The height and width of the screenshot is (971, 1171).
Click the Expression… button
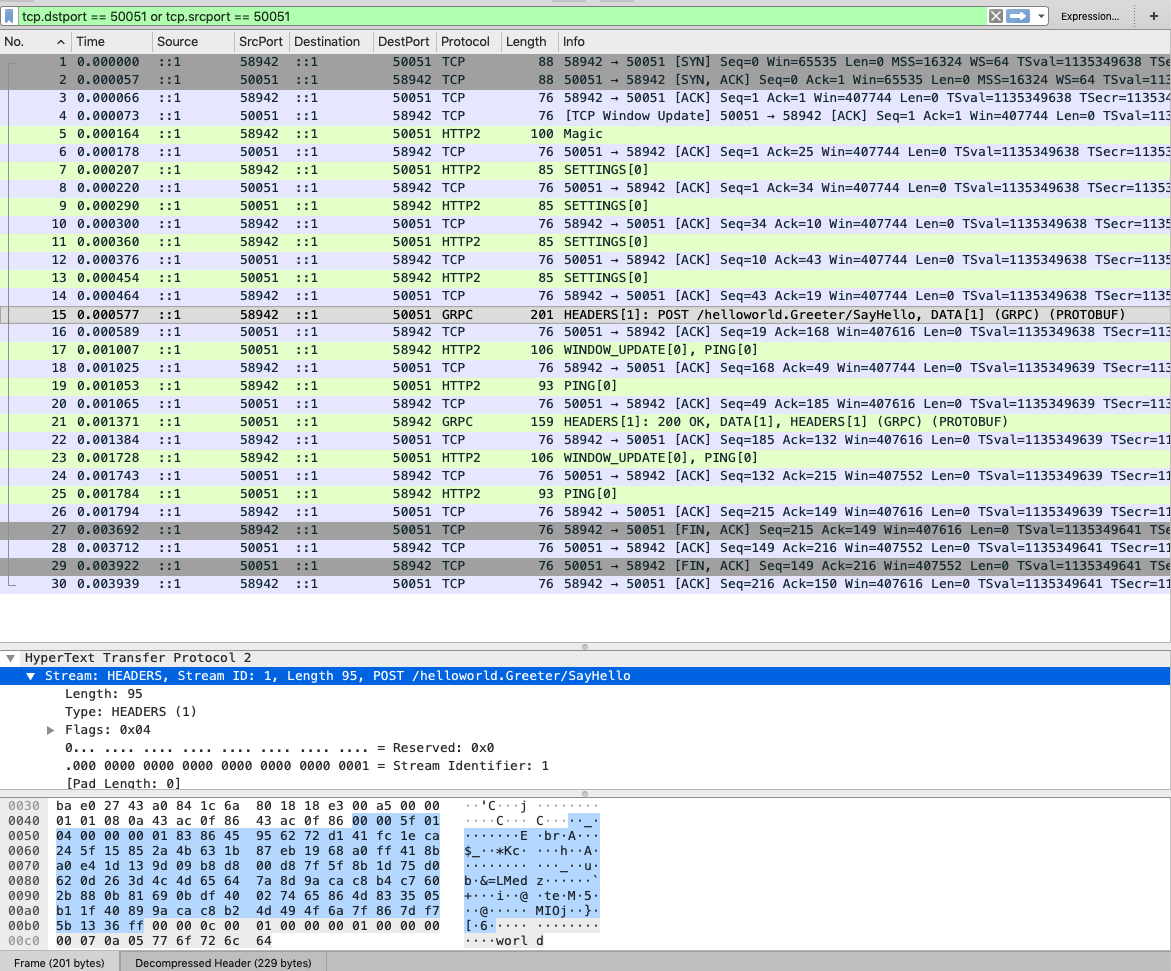click(x=1090, y=16)
